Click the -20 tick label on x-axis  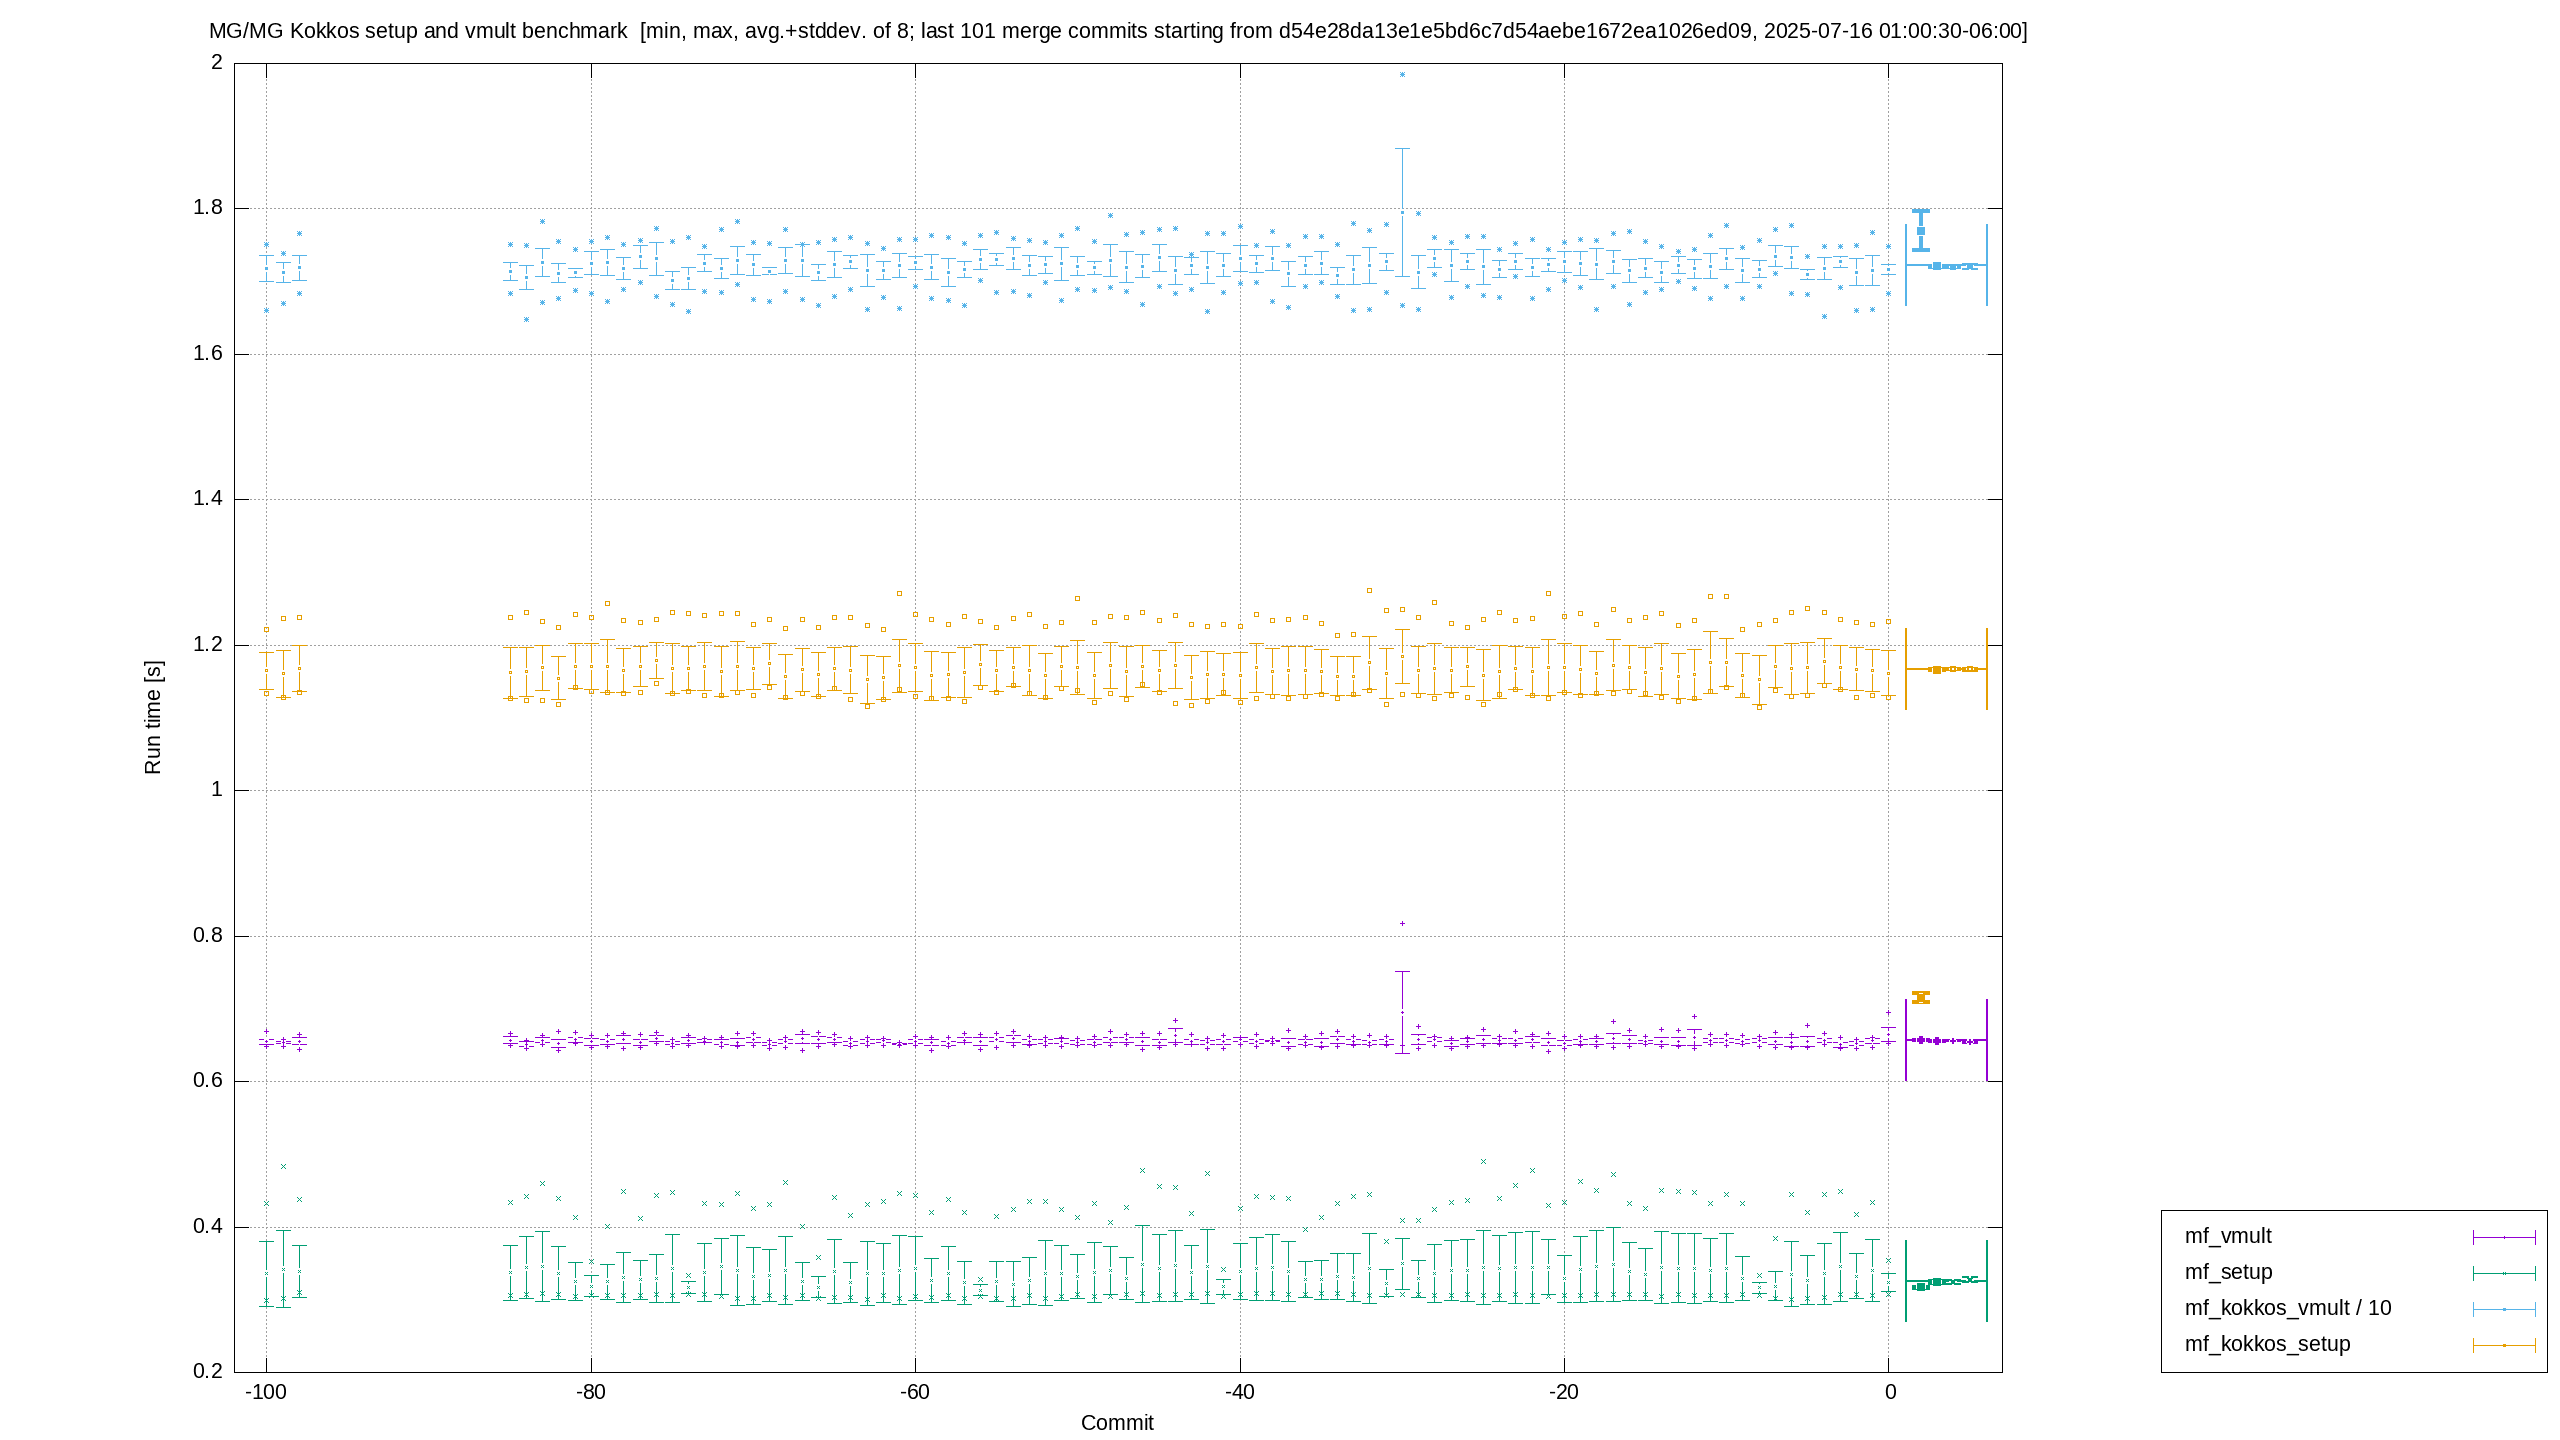(1564, 1393)
